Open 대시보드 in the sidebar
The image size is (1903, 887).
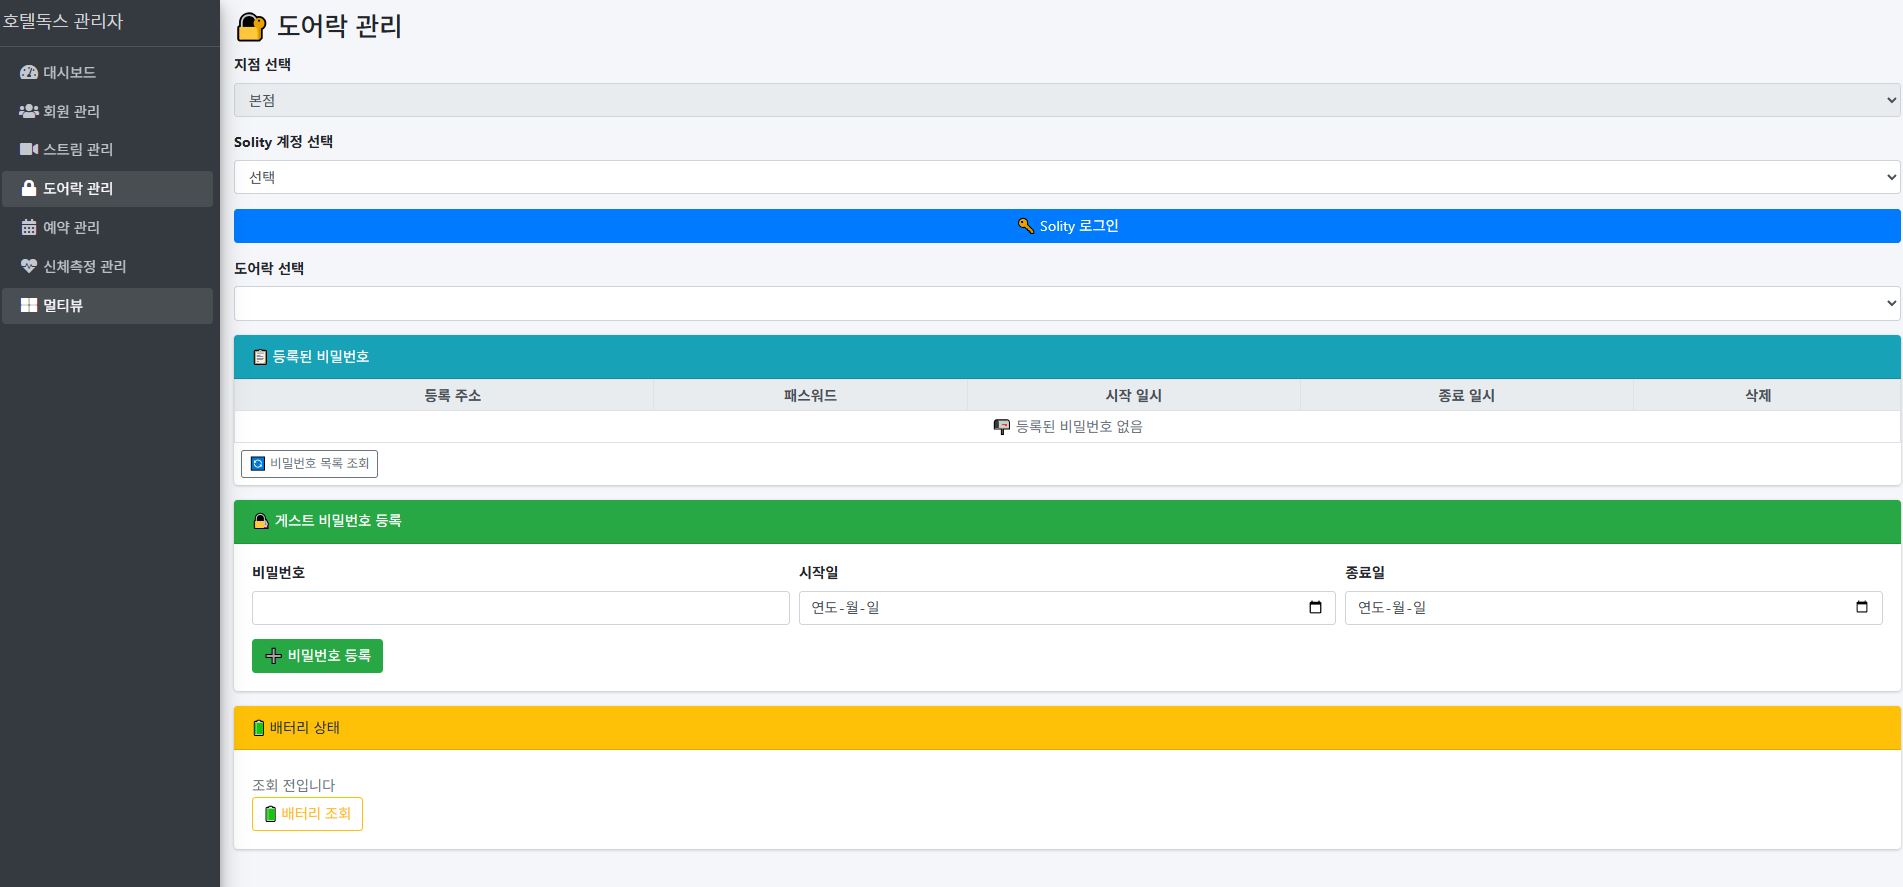[107, 72]
